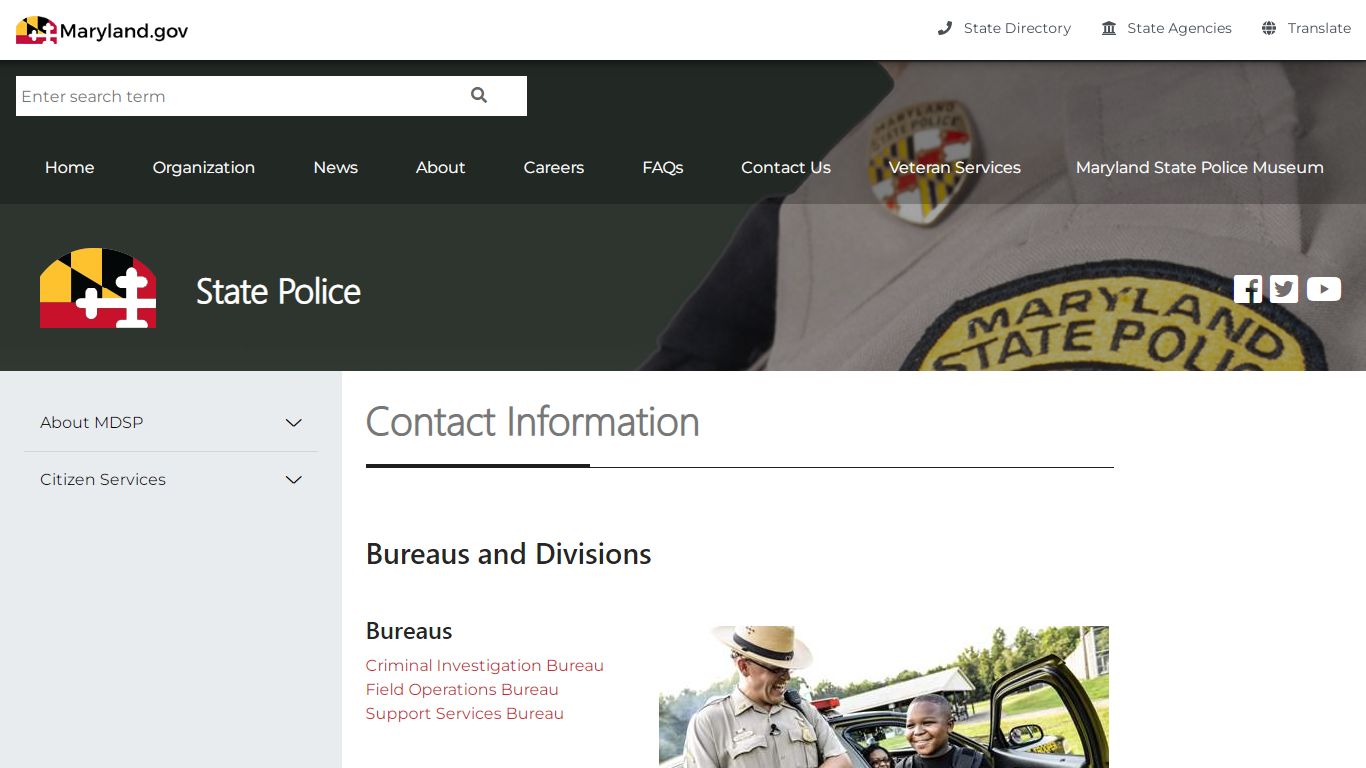The image size is (1366, 768).
Task: Open the Careers menu item
Action: pyautogui.click(x=554, y=167)
